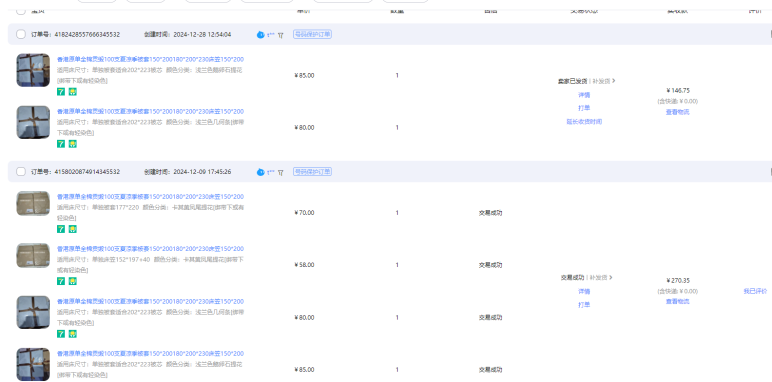Image resolution: width=772 pixels, height=382 pixels.
Task: Click the flag icon after buyer name in Dec 09 order
Action: pos(281,172)
